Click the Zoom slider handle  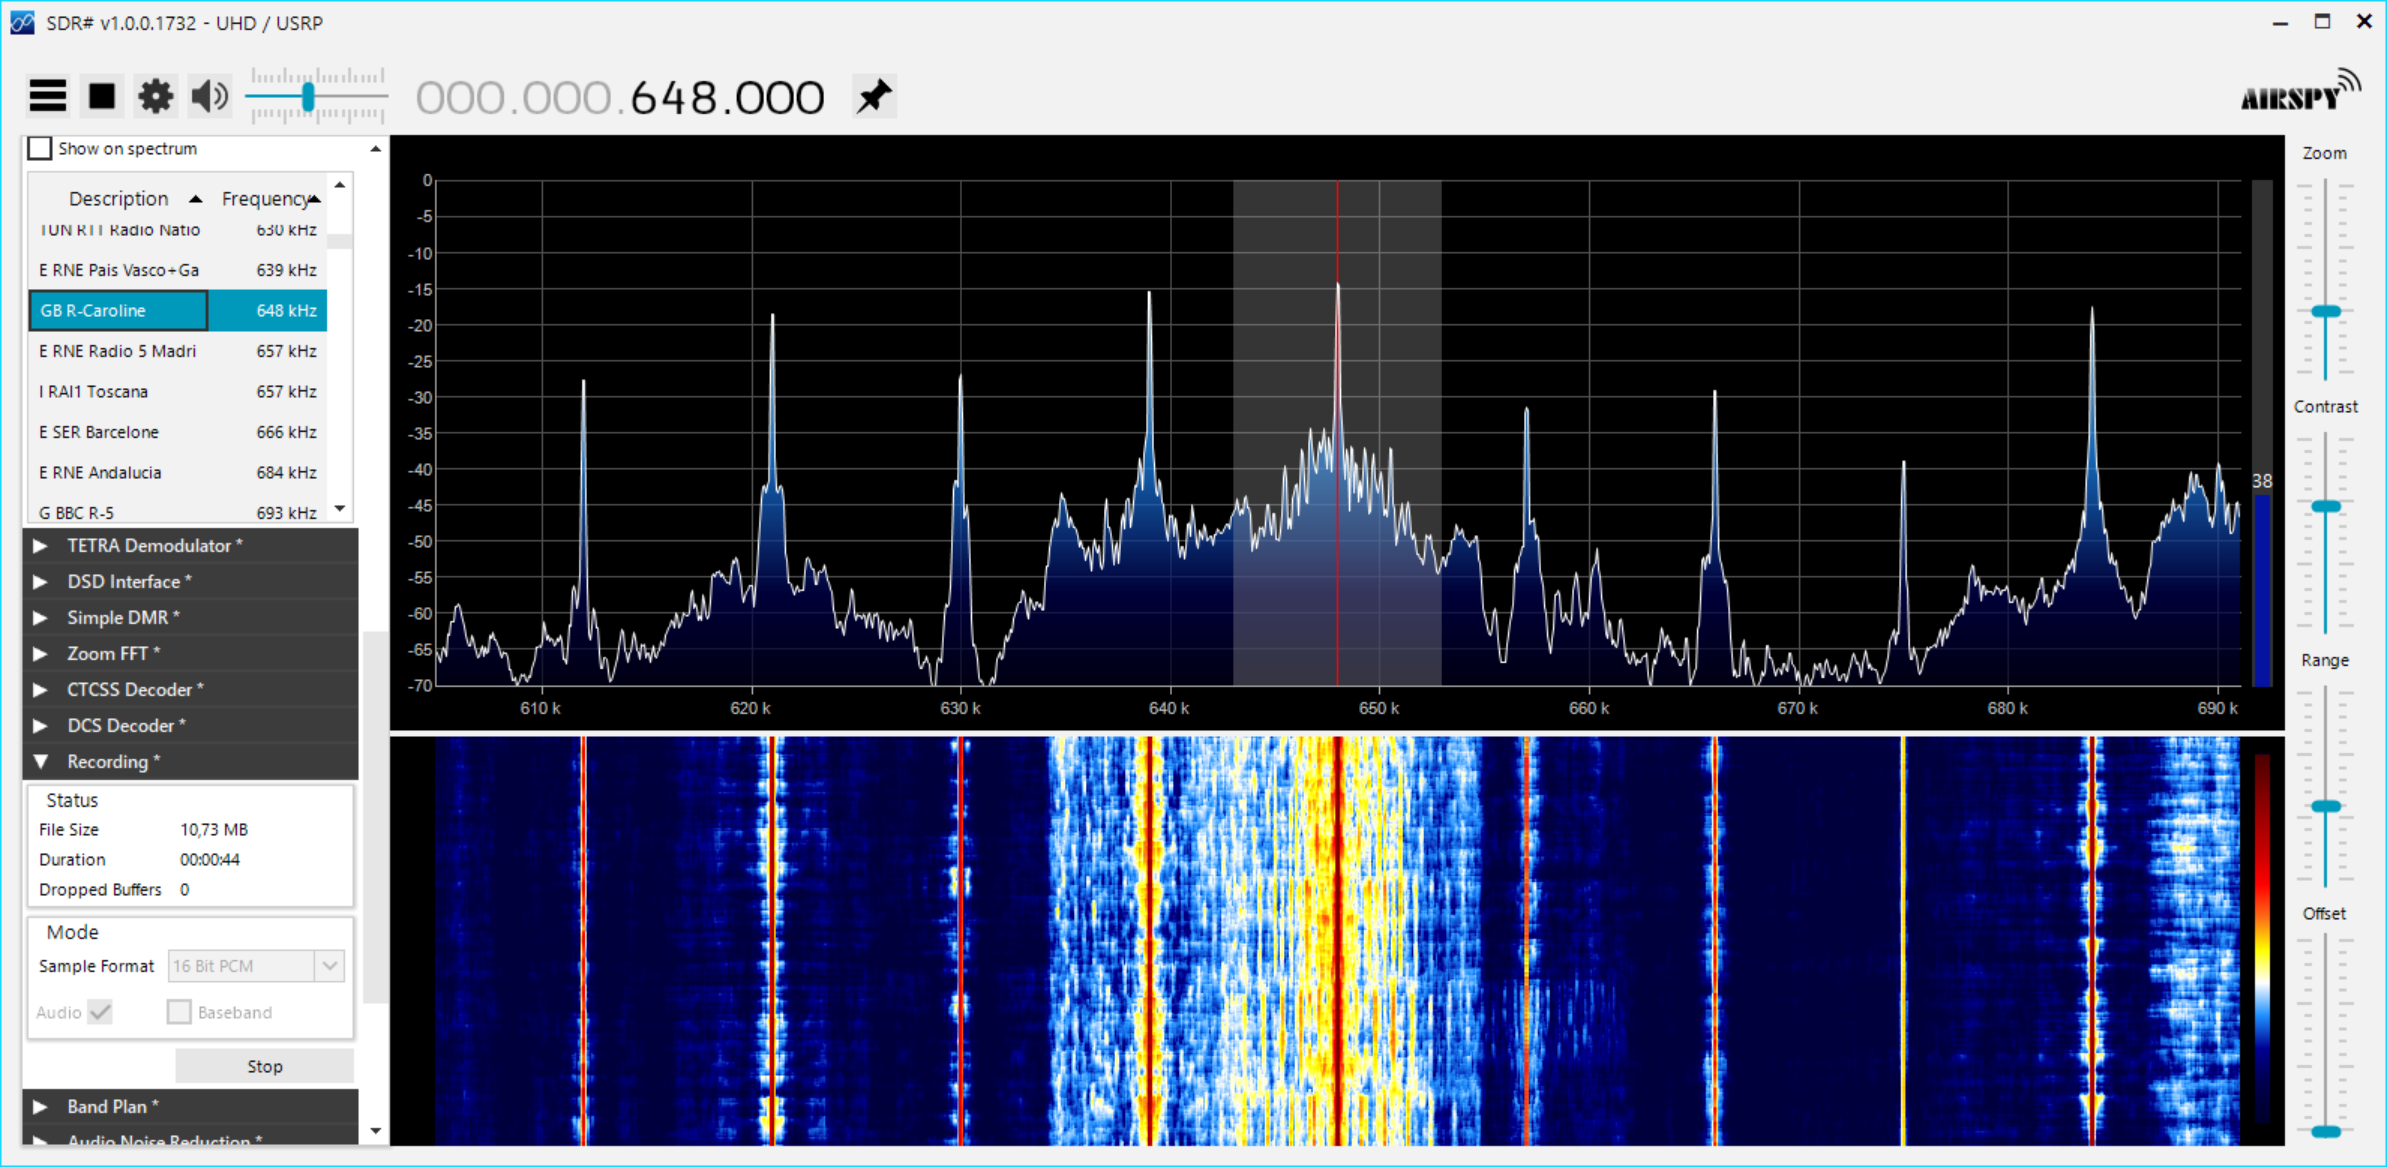(2326, 312)
